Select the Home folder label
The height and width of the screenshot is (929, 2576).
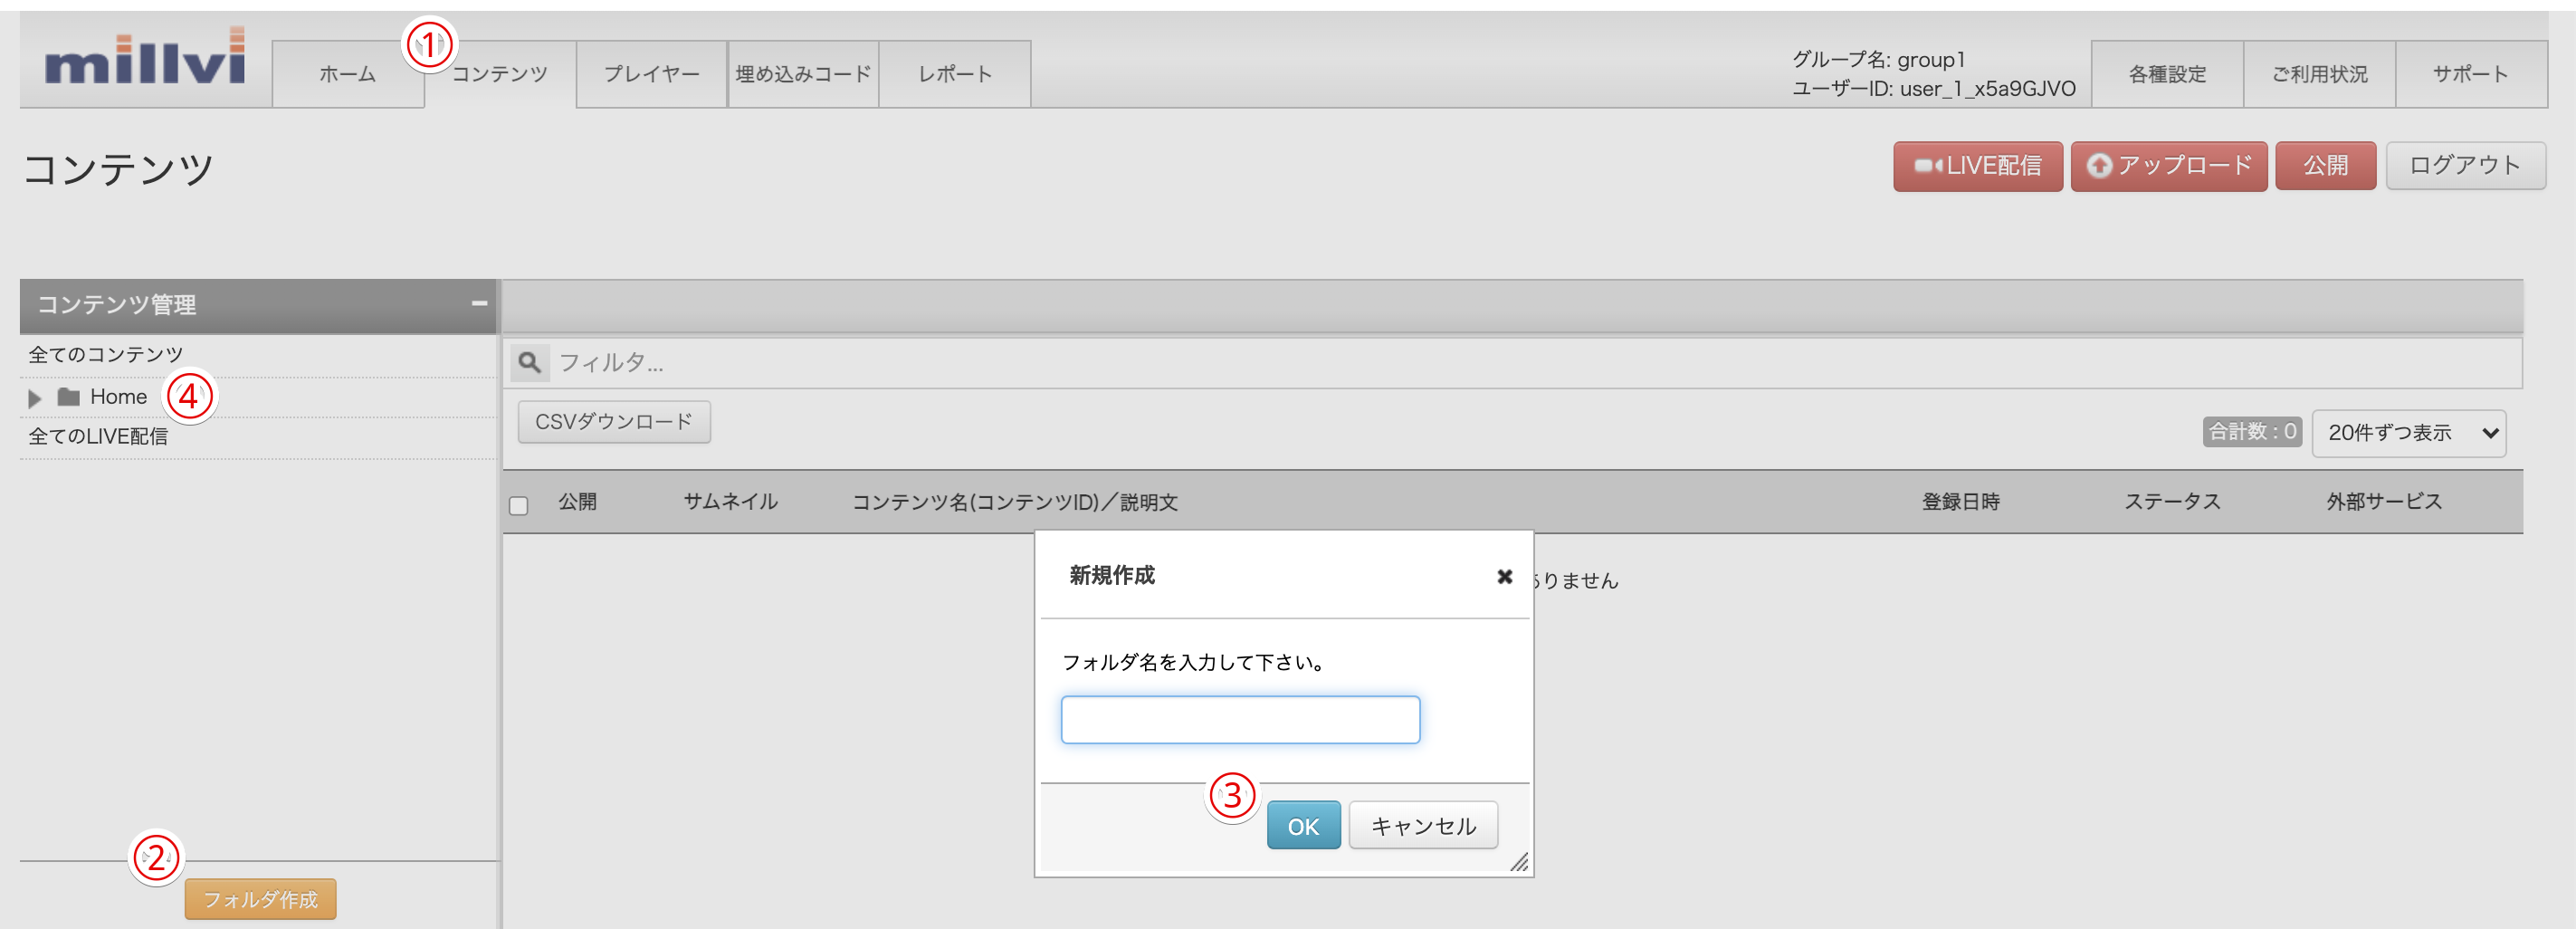click(119, 397)
